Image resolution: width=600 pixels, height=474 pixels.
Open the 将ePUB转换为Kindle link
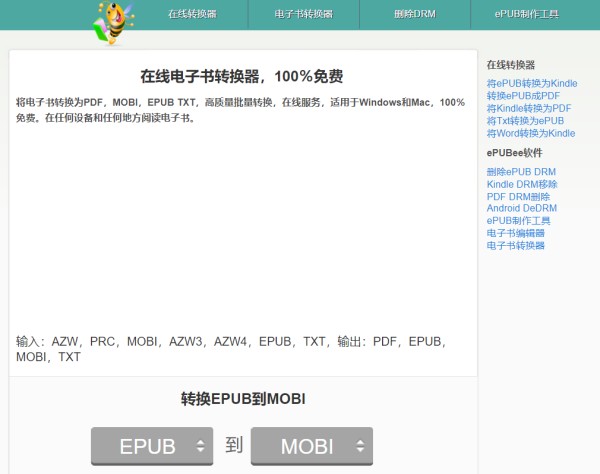point(532,83)
